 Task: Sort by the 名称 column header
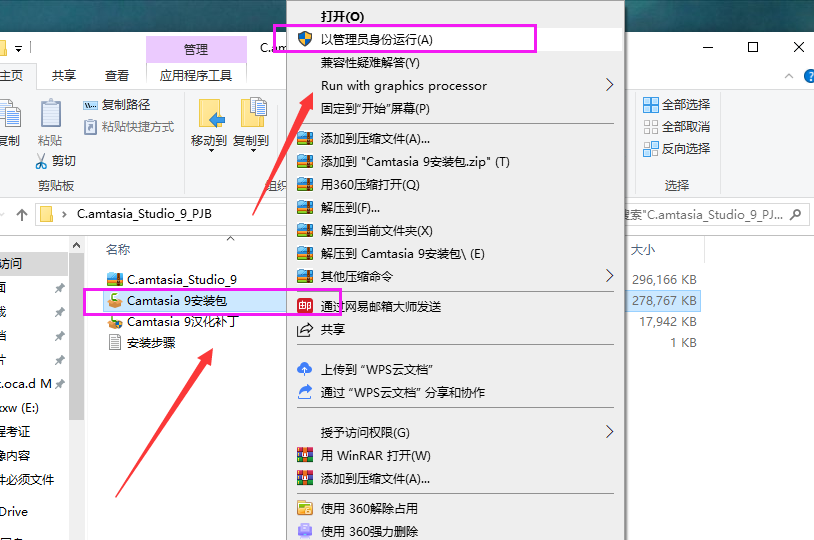coord(118,250)
